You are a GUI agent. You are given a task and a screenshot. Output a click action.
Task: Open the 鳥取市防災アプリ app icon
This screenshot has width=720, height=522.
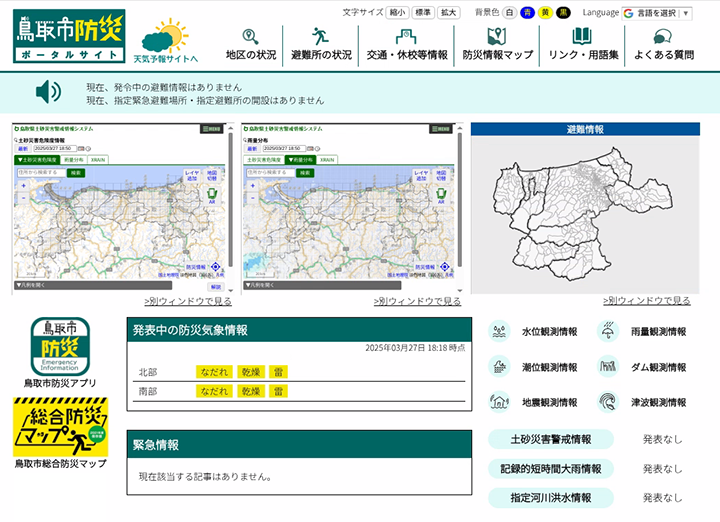(60, 346)
